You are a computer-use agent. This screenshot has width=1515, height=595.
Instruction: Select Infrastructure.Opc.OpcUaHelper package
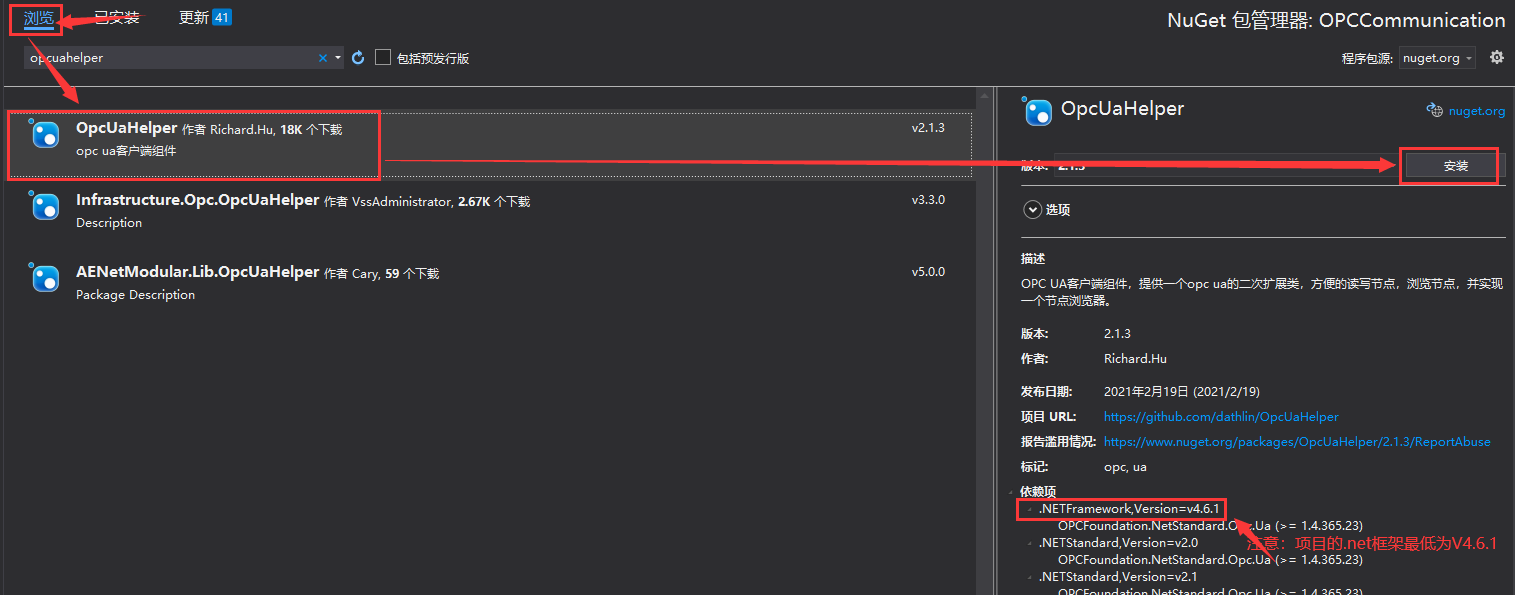pos(490,211)
